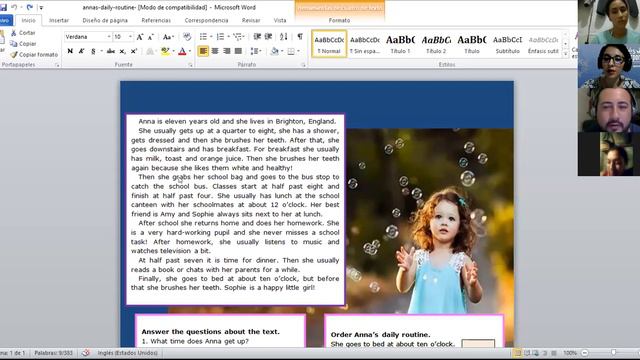
Task: Decrease font size with shrink icon
Action: (151, 37)
